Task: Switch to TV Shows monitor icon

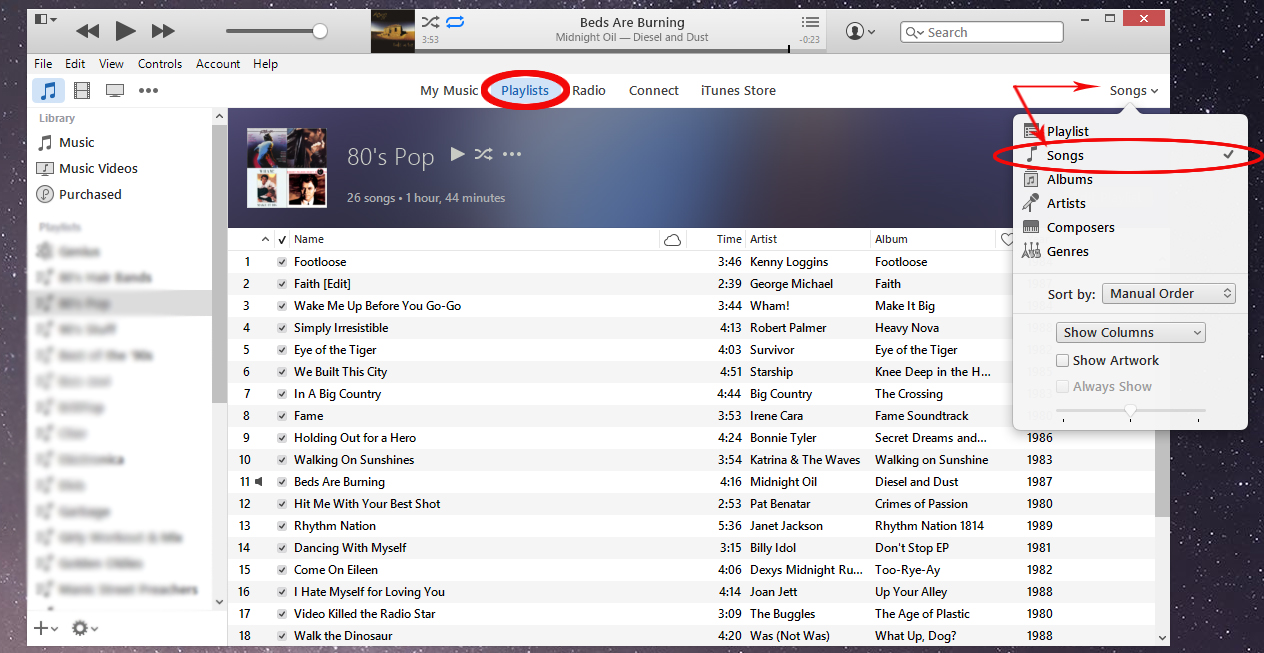Action: (x=115, y=91)
